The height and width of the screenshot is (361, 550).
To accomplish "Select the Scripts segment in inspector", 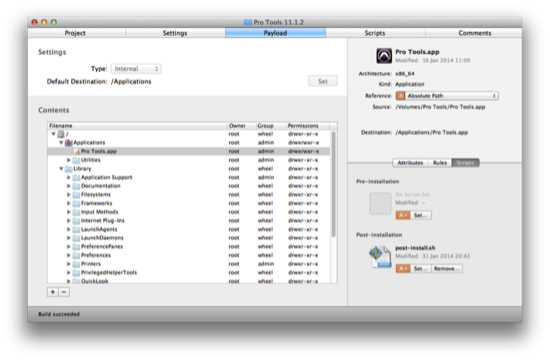I will [x=465, y=163].
